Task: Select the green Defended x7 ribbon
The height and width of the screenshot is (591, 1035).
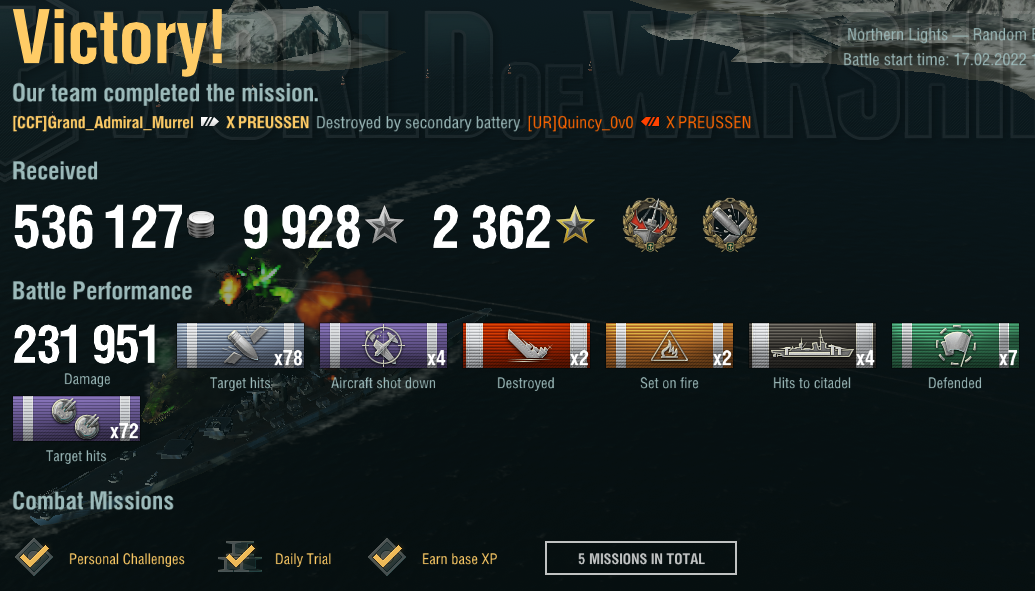Action: (x=955, y=345)
